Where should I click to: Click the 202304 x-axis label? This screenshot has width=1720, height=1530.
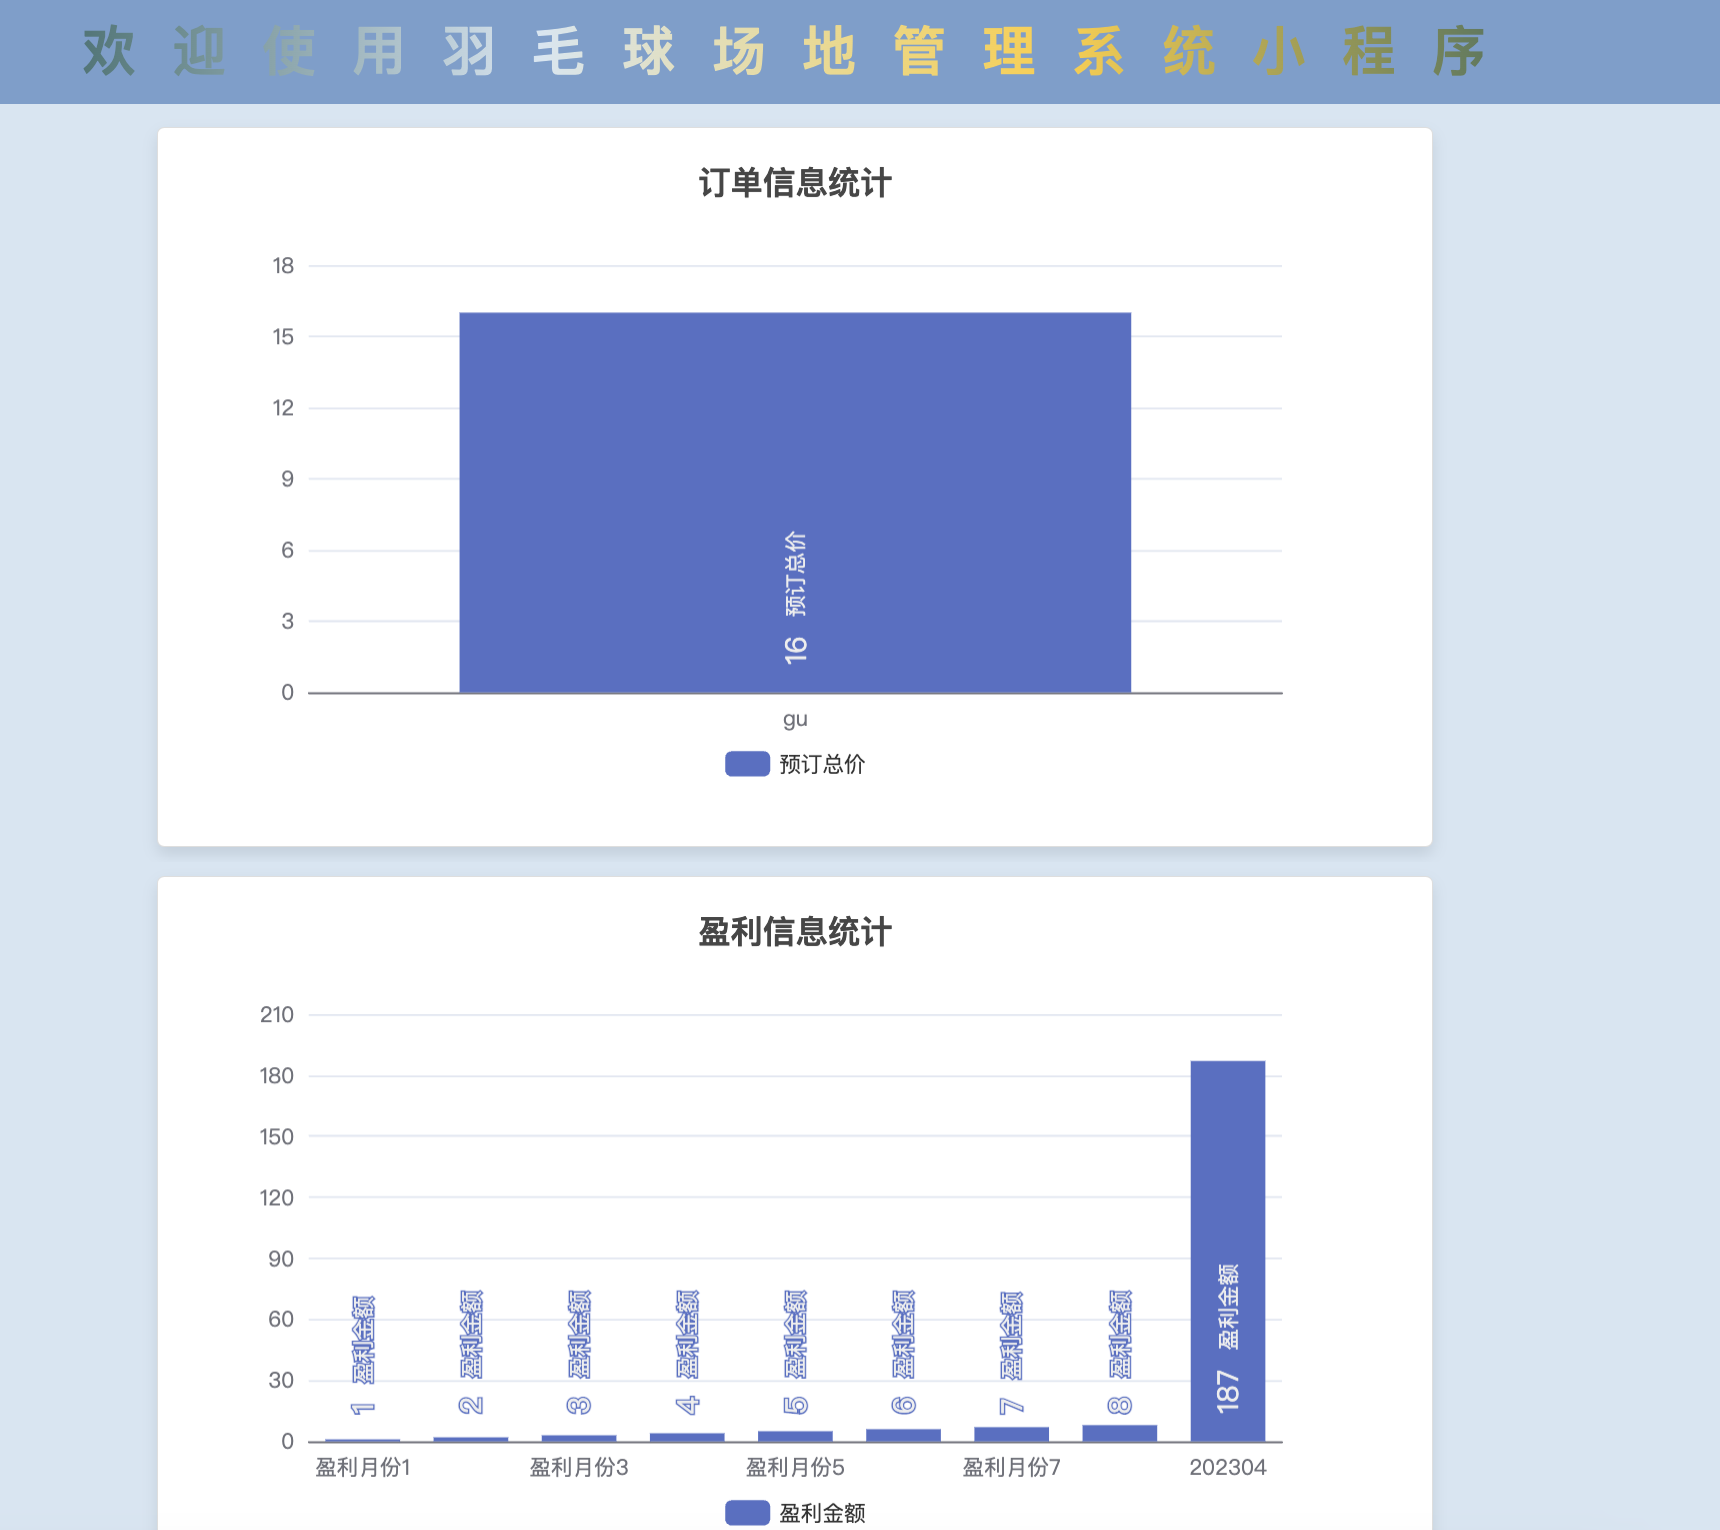point(1228,1467)
